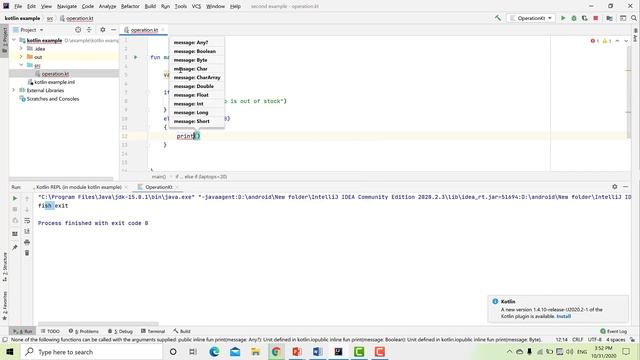
Task: Open the TODO tool window
Action: tap(50, 331)
